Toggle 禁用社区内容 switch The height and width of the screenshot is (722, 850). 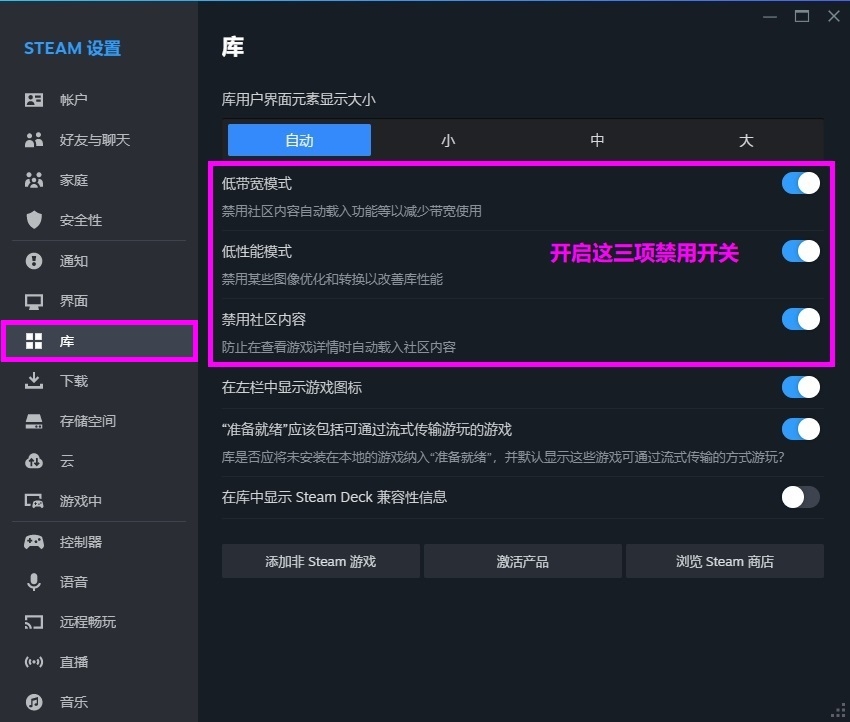pos(801,319)
